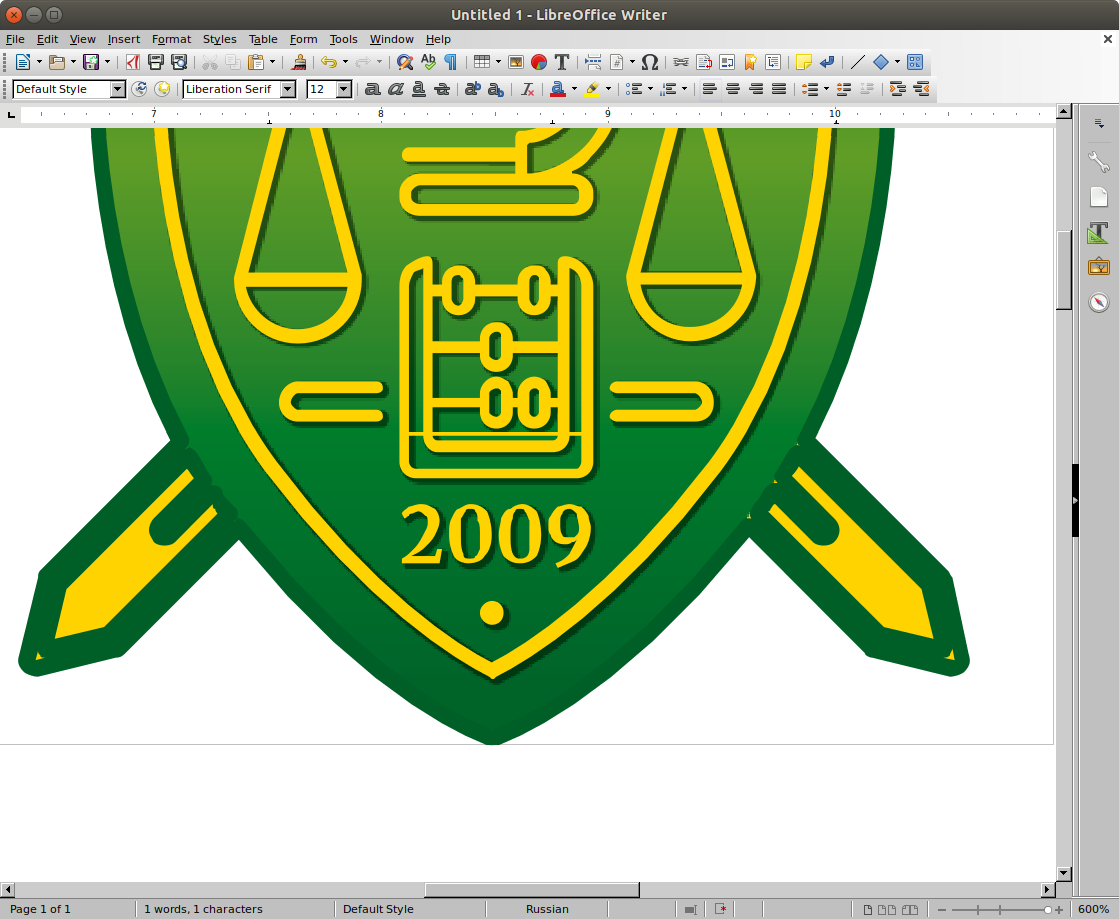The image size is (1119, 919).
Task: Click the Basic Shapes diamond icon
Action: point(881,62)
